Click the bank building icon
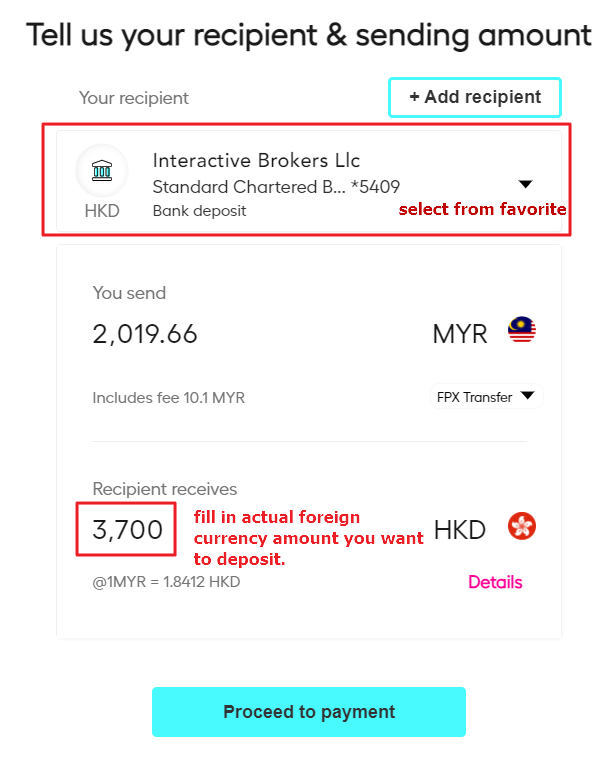Viewport: 609px width, 764px height. 102,171
